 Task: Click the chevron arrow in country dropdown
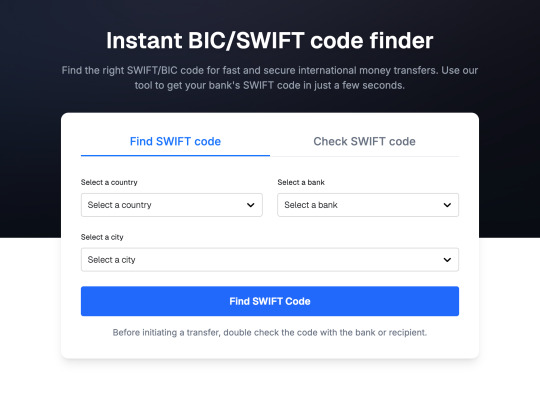251,205
